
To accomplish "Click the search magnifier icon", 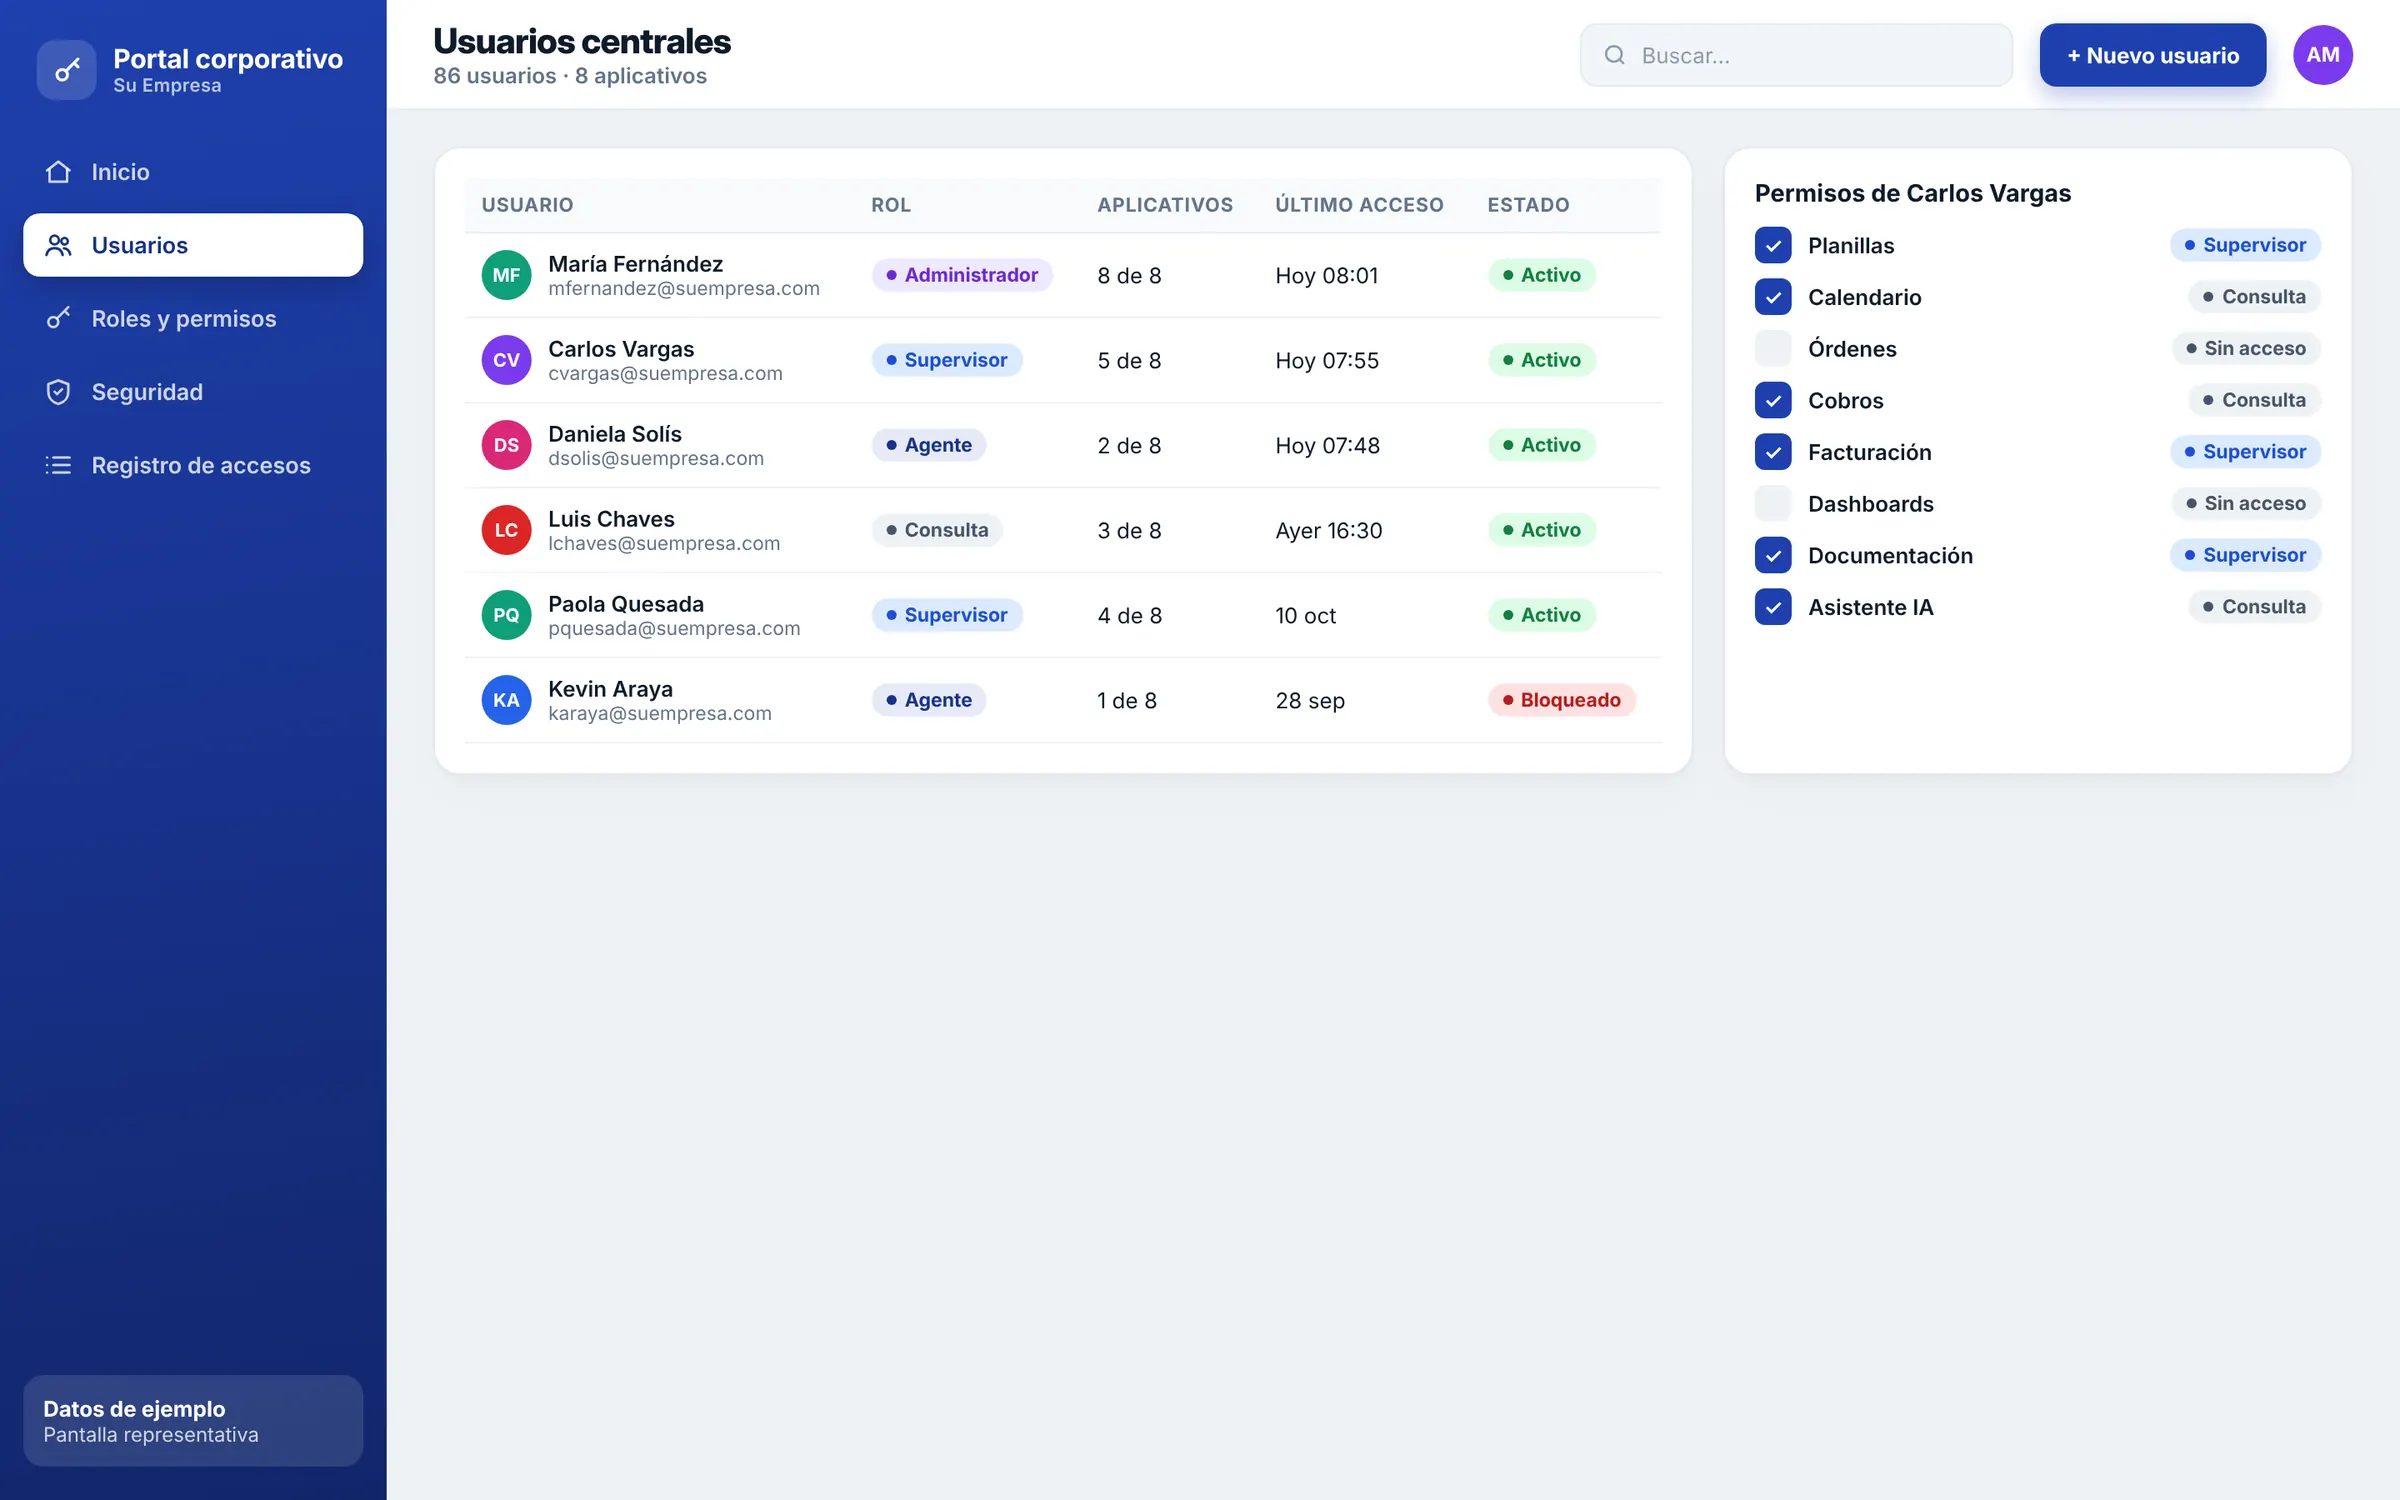I will point(1614,55).
